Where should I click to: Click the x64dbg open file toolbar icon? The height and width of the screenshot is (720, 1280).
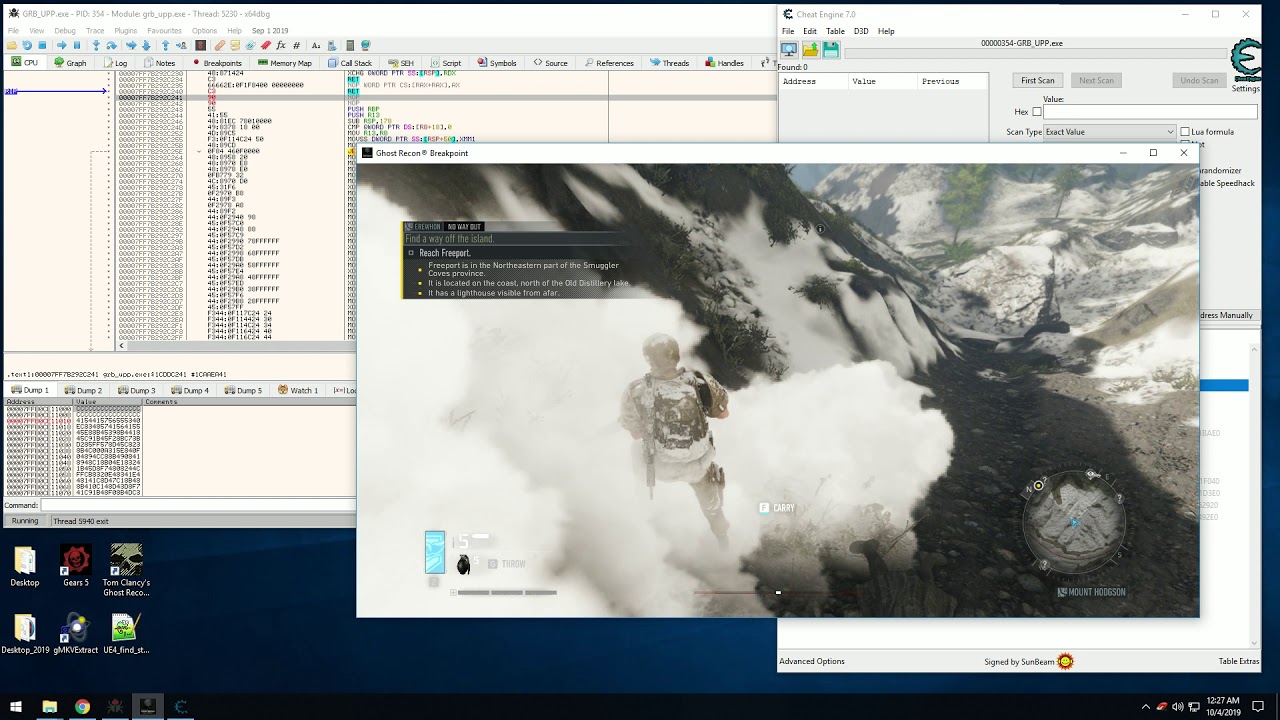pyautogui.click(x=12, y=45)
